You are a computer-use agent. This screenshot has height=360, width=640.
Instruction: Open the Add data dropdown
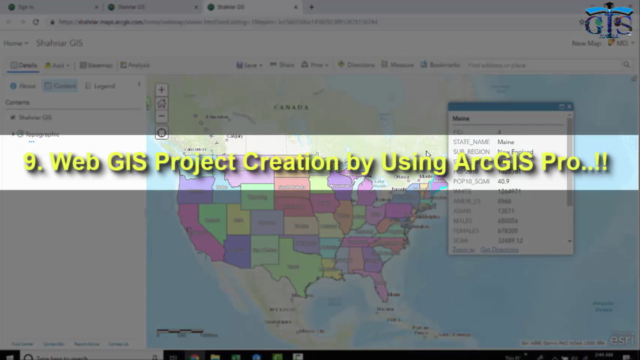(x=57, y=65)
